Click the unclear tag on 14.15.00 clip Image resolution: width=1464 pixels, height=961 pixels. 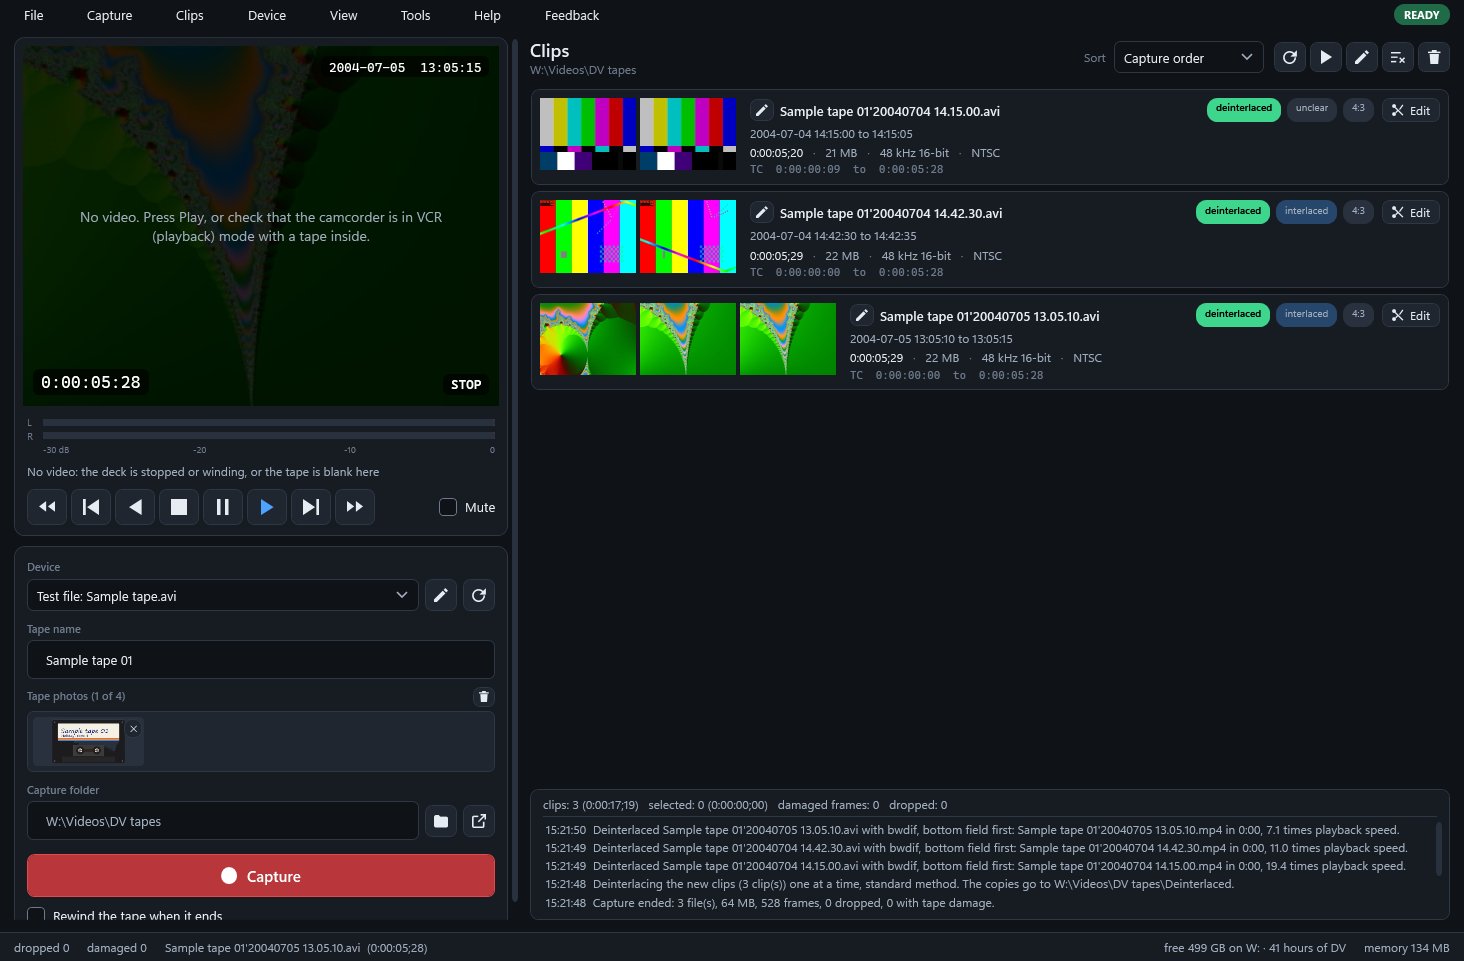[1312, 109]
